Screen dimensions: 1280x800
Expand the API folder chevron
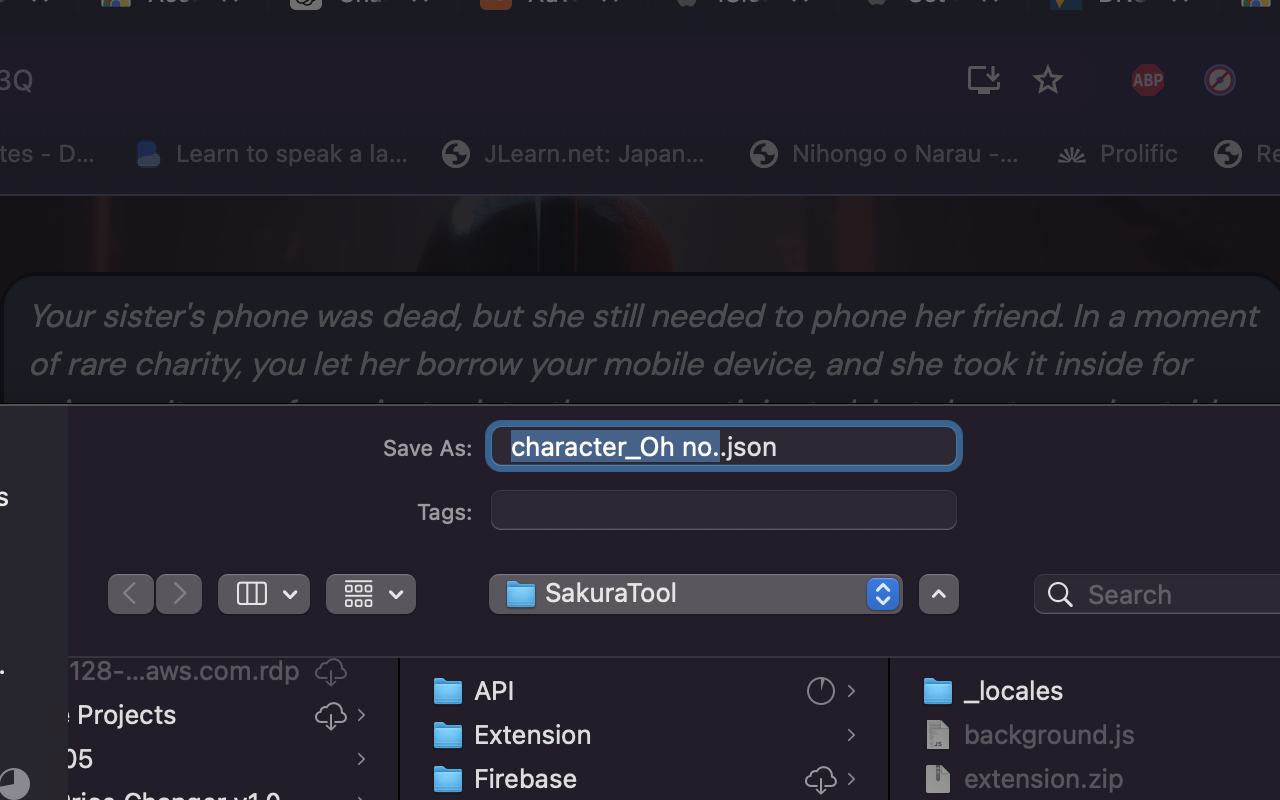pos(851,691)
